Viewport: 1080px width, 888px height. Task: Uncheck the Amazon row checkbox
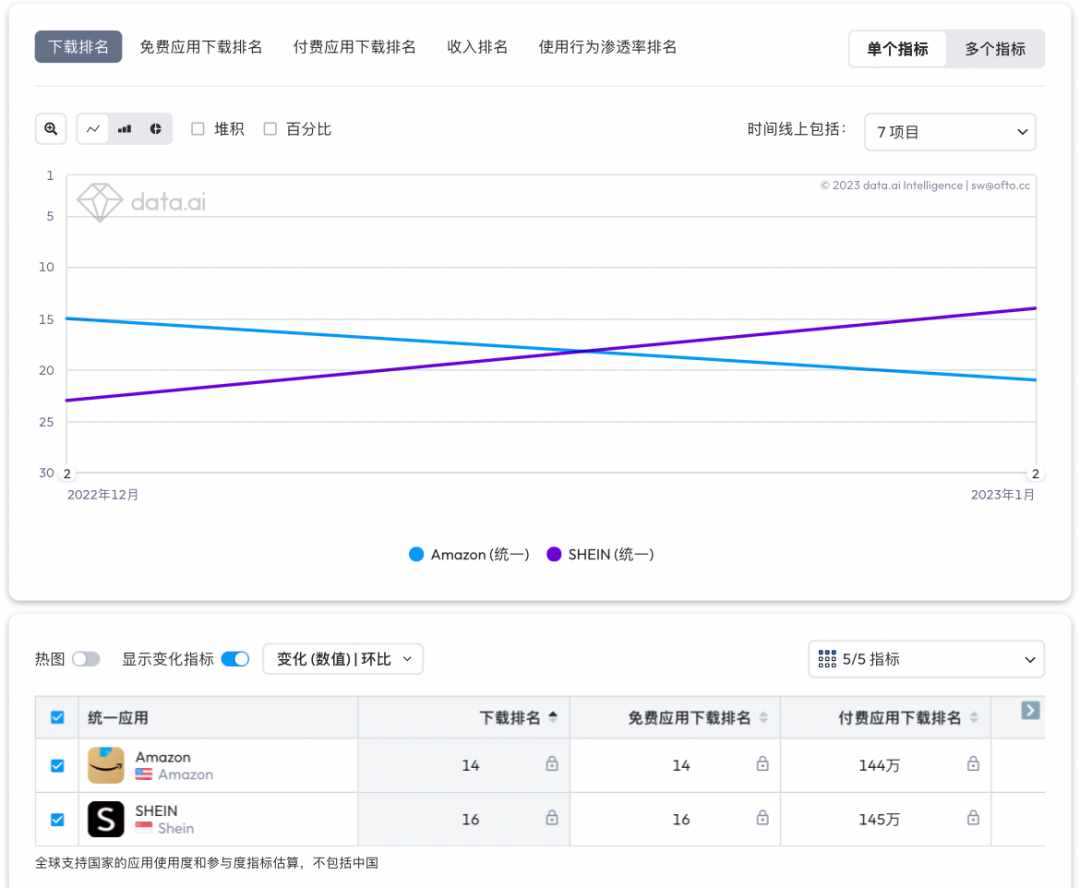tap(58, 765)
